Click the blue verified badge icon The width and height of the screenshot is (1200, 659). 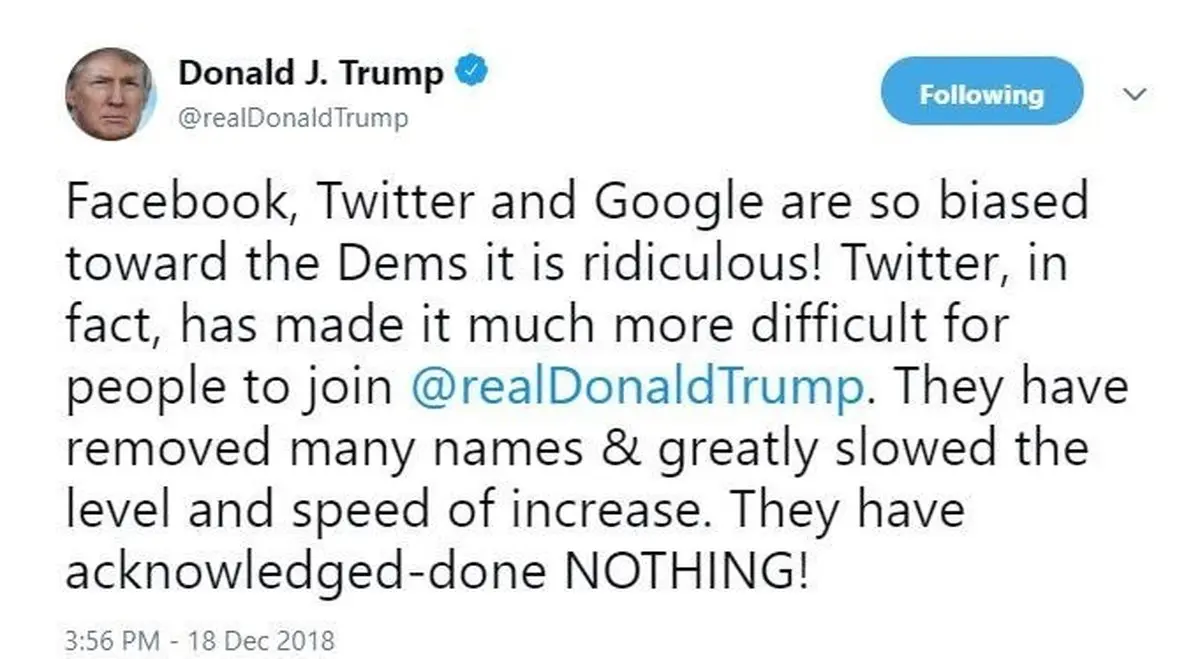click(471, 74)
